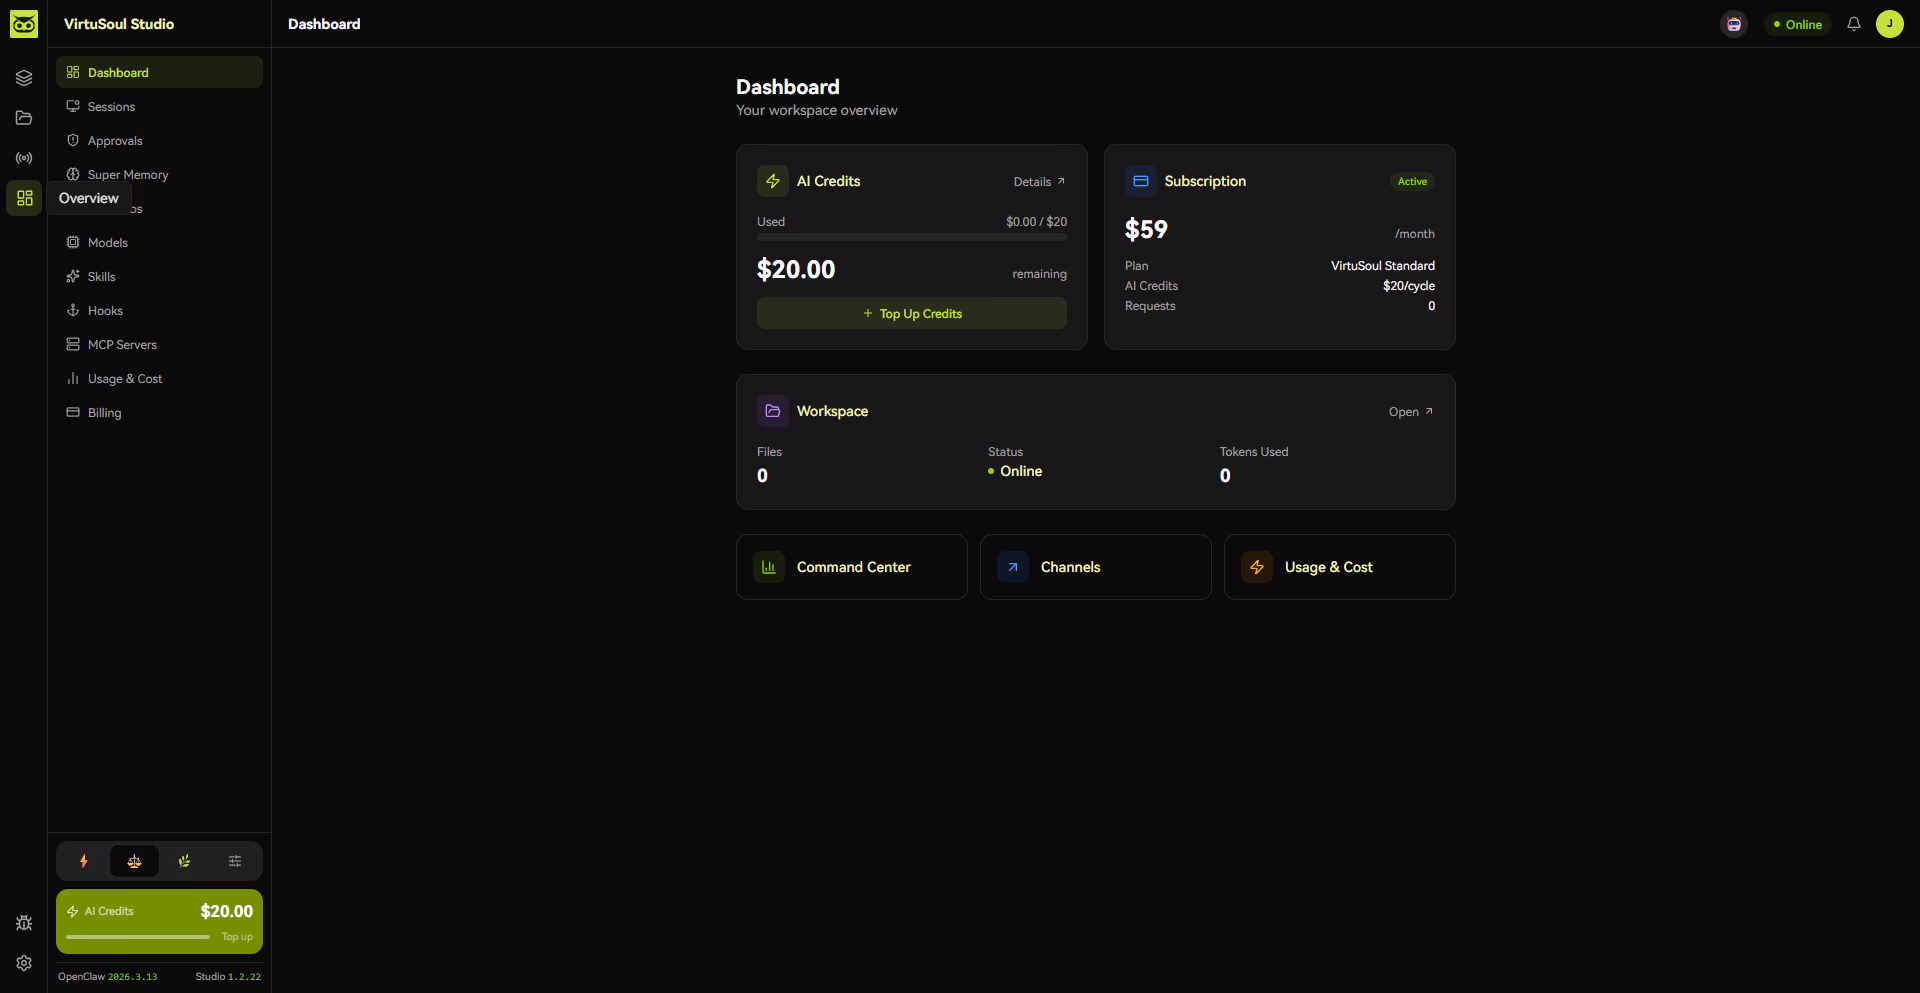Image resolution: width=1920 pixels, height=993 pixels.
Task: Click the VirtuSoul Studio title text
Action: tap(119, 24)
